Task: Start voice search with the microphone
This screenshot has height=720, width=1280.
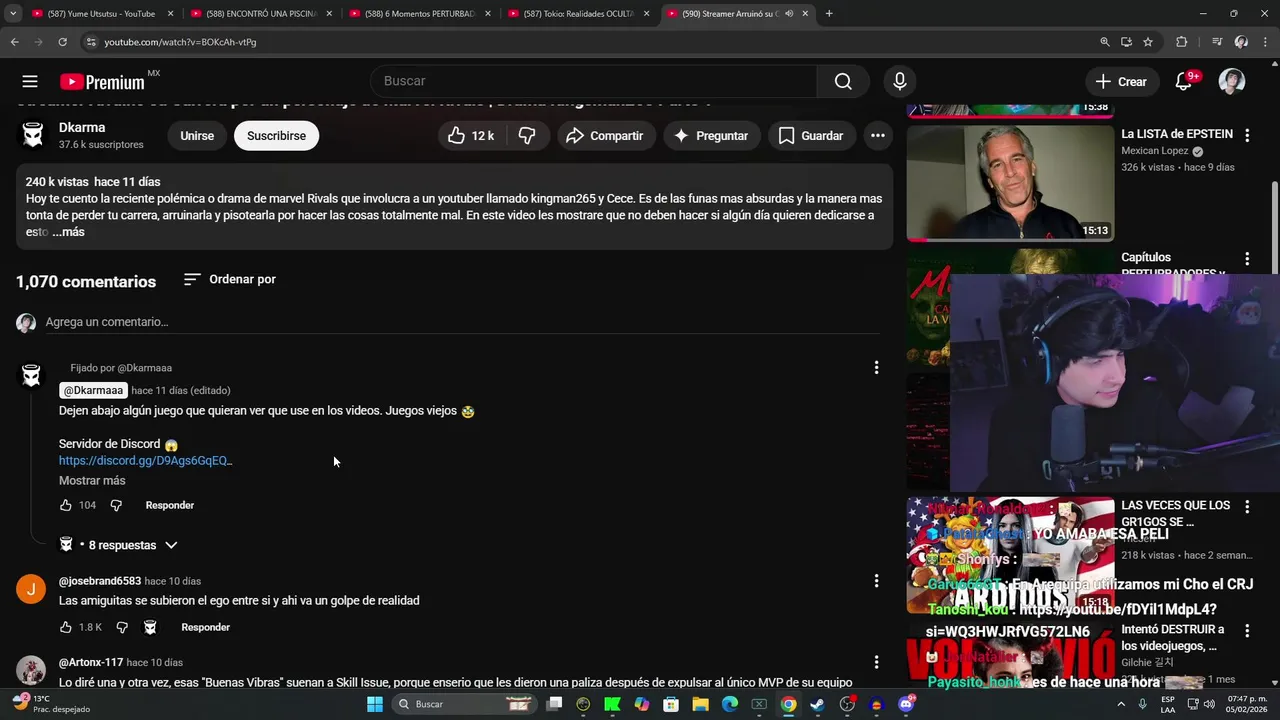Action: pyautogui.click(x=900, y=82)
